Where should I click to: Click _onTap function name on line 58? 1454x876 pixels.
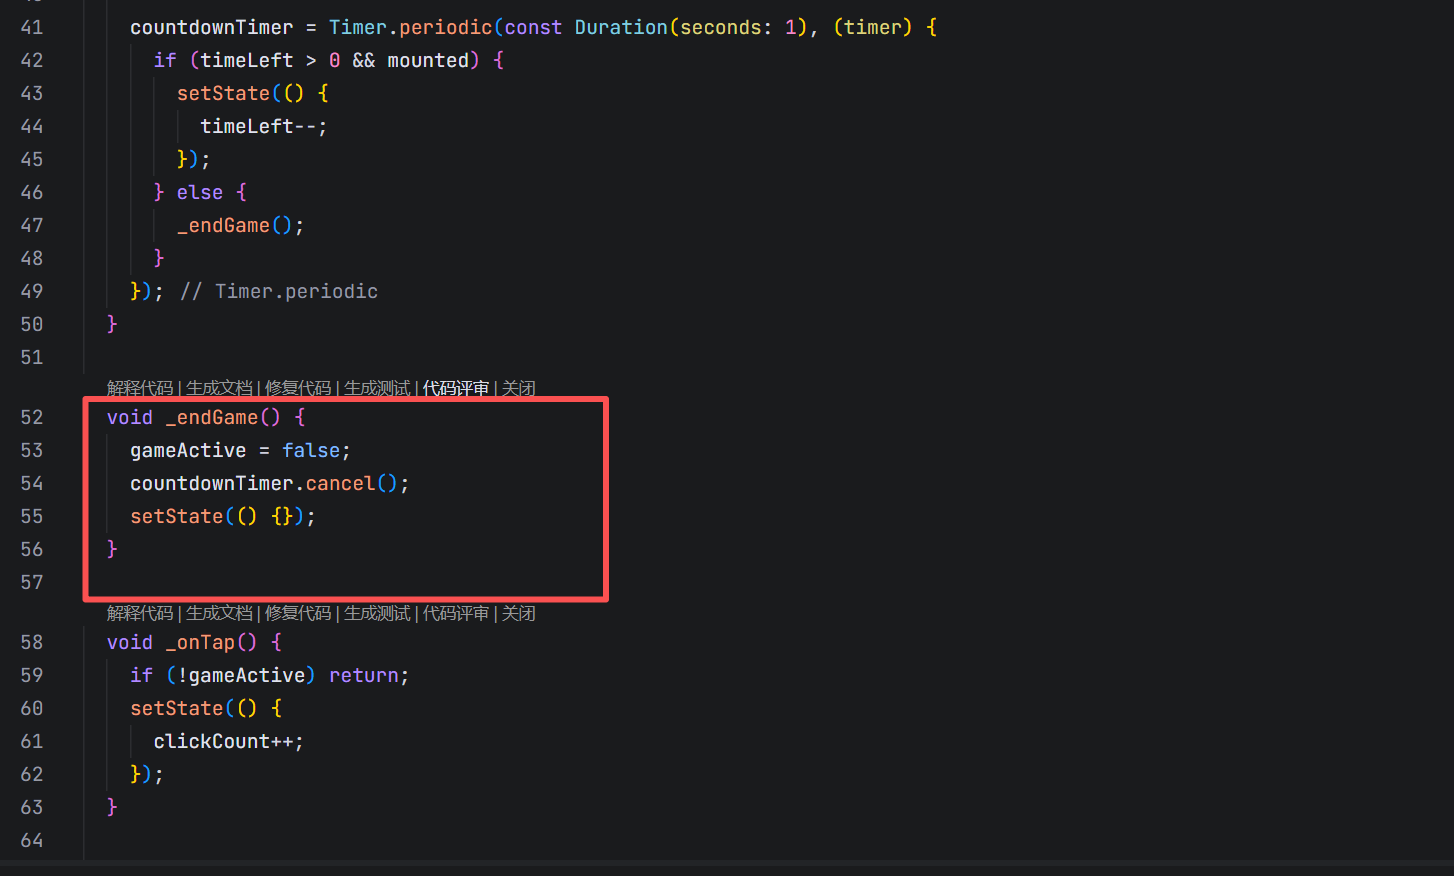pos(200,642)
